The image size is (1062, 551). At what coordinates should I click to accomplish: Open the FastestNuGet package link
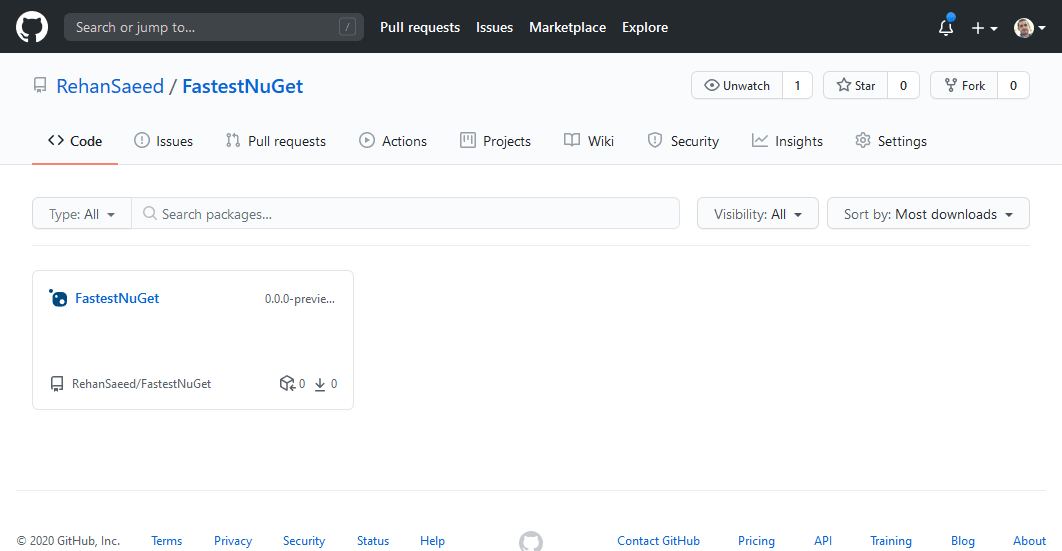tap(116, 299)
